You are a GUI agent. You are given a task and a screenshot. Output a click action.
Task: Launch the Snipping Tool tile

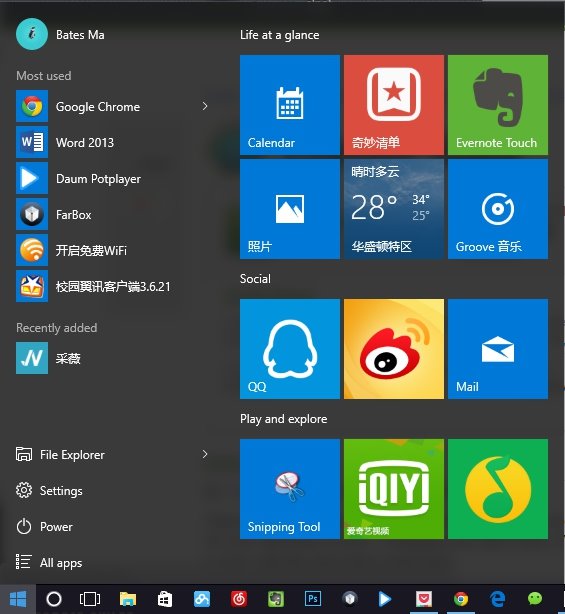click(290, 489)
